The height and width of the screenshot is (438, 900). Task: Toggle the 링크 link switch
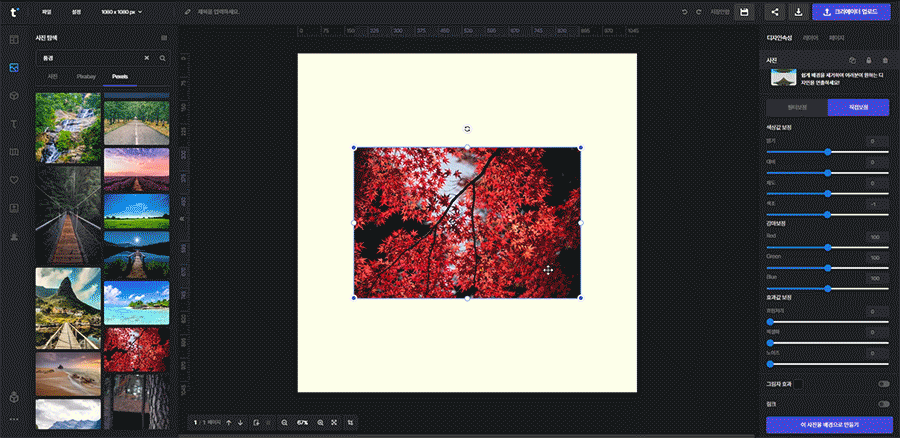(x=883, y=404)
